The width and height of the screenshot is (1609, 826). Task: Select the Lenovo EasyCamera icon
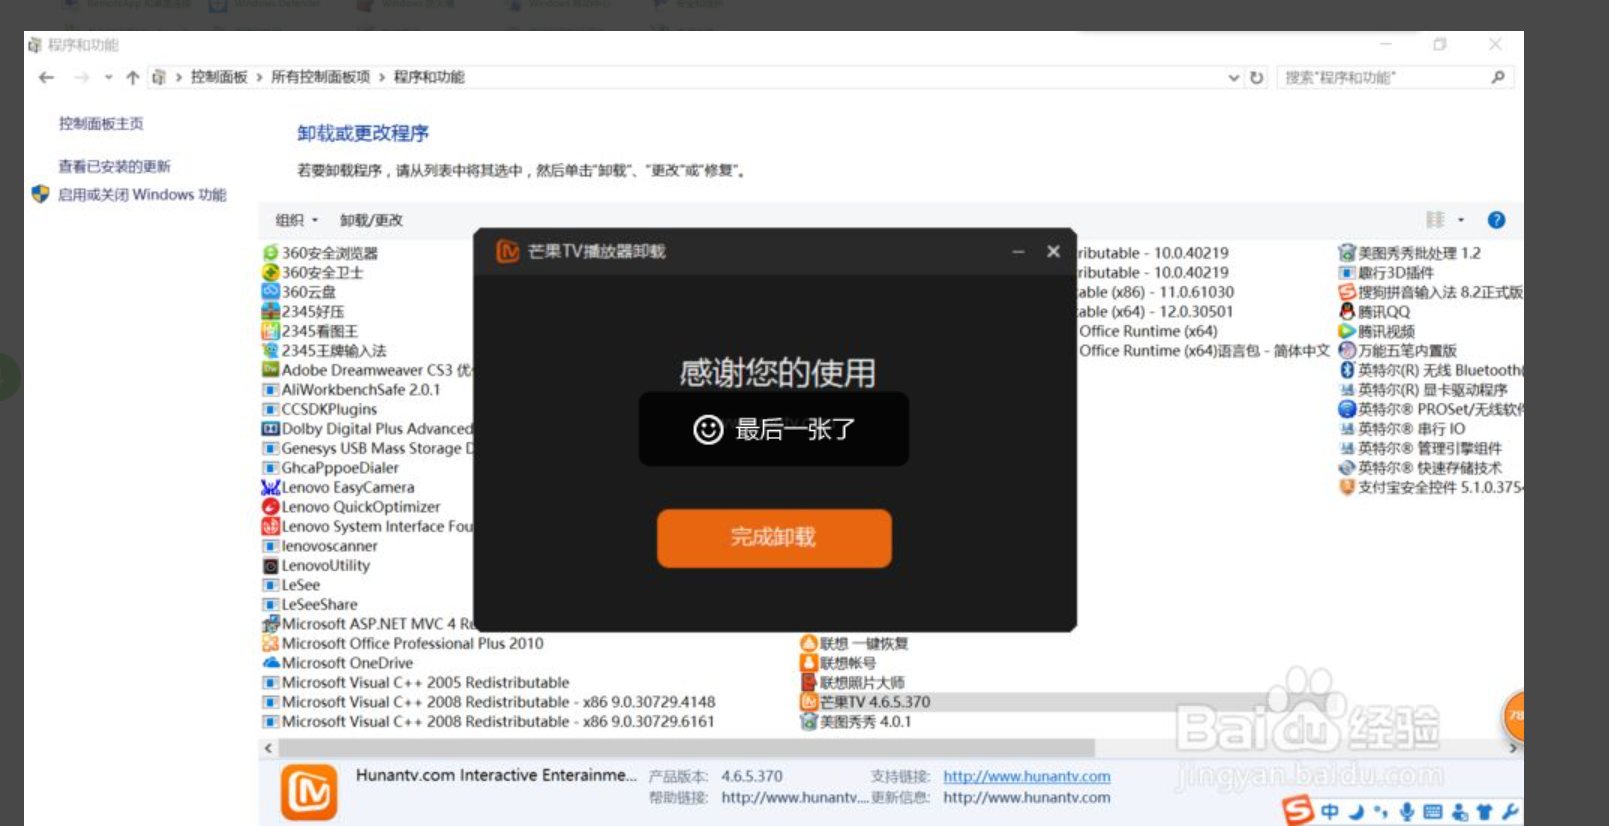click(270, 487)
